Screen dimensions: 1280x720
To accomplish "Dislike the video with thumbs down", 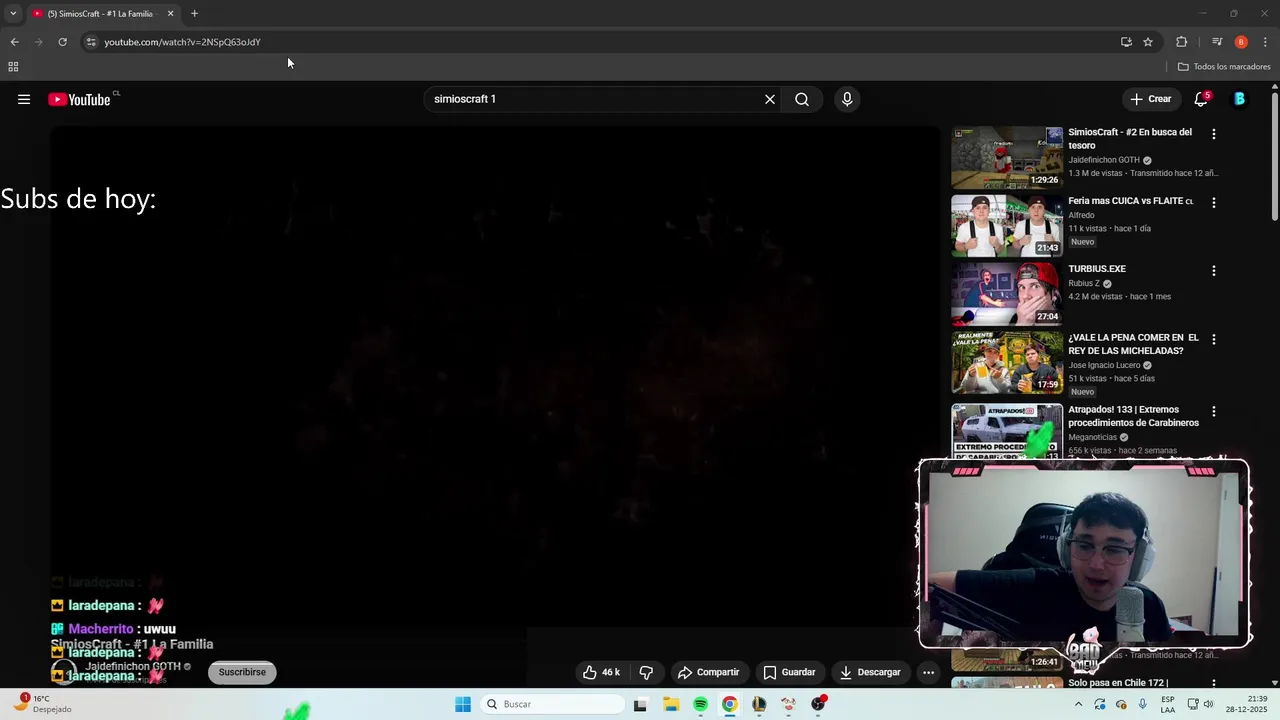I will [646, 672].
